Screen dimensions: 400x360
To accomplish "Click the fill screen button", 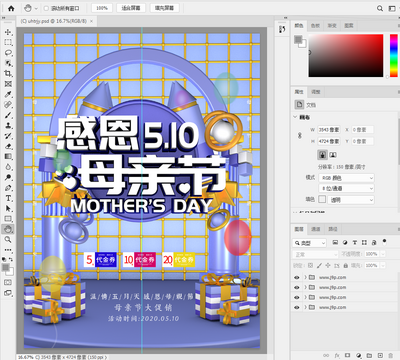I will (x=164, y=8).
